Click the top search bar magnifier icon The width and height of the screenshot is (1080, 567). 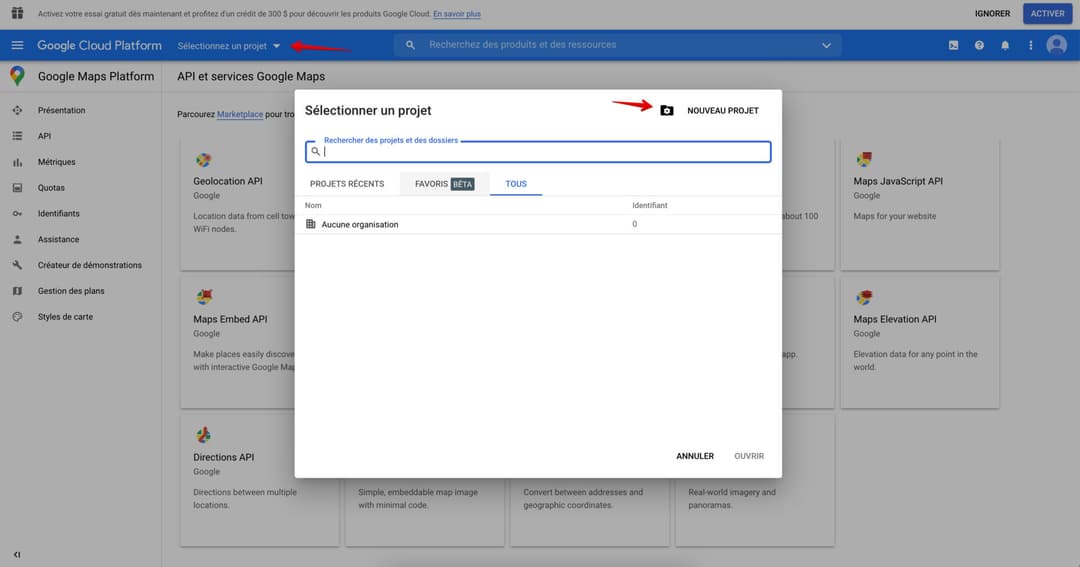pos(411,45)
